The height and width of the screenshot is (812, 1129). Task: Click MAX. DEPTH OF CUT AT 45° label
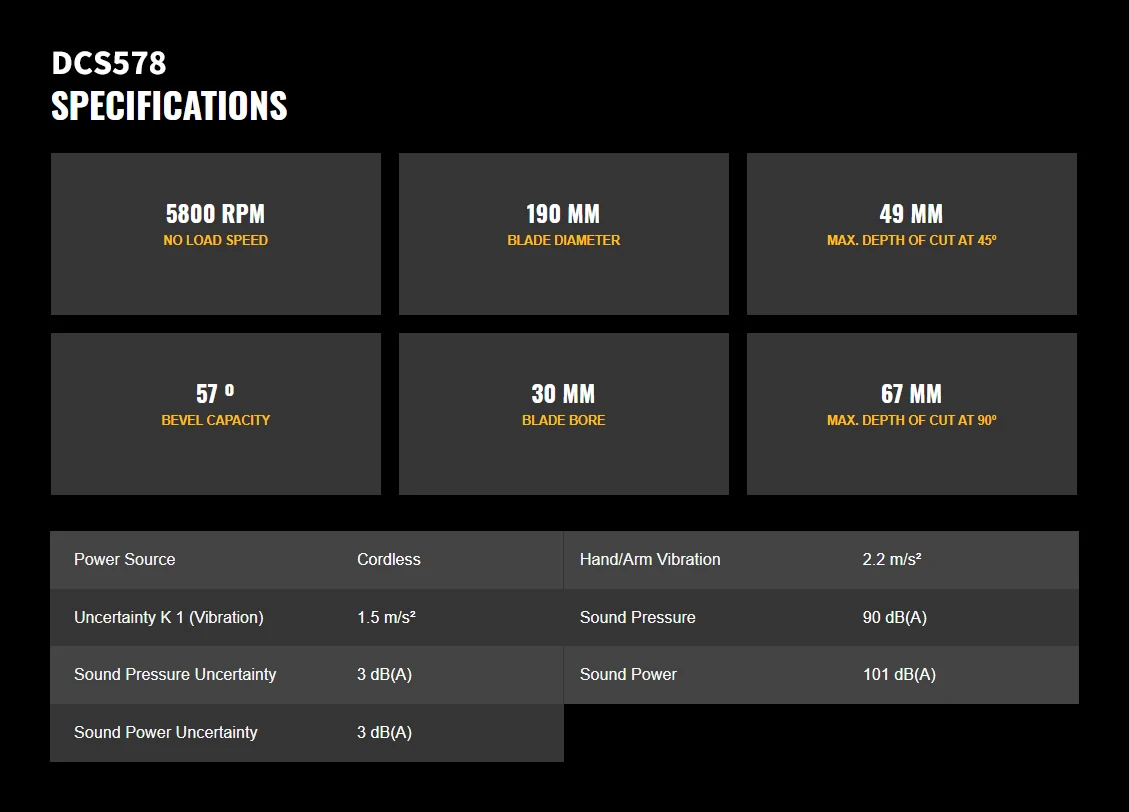click(912, 240)
